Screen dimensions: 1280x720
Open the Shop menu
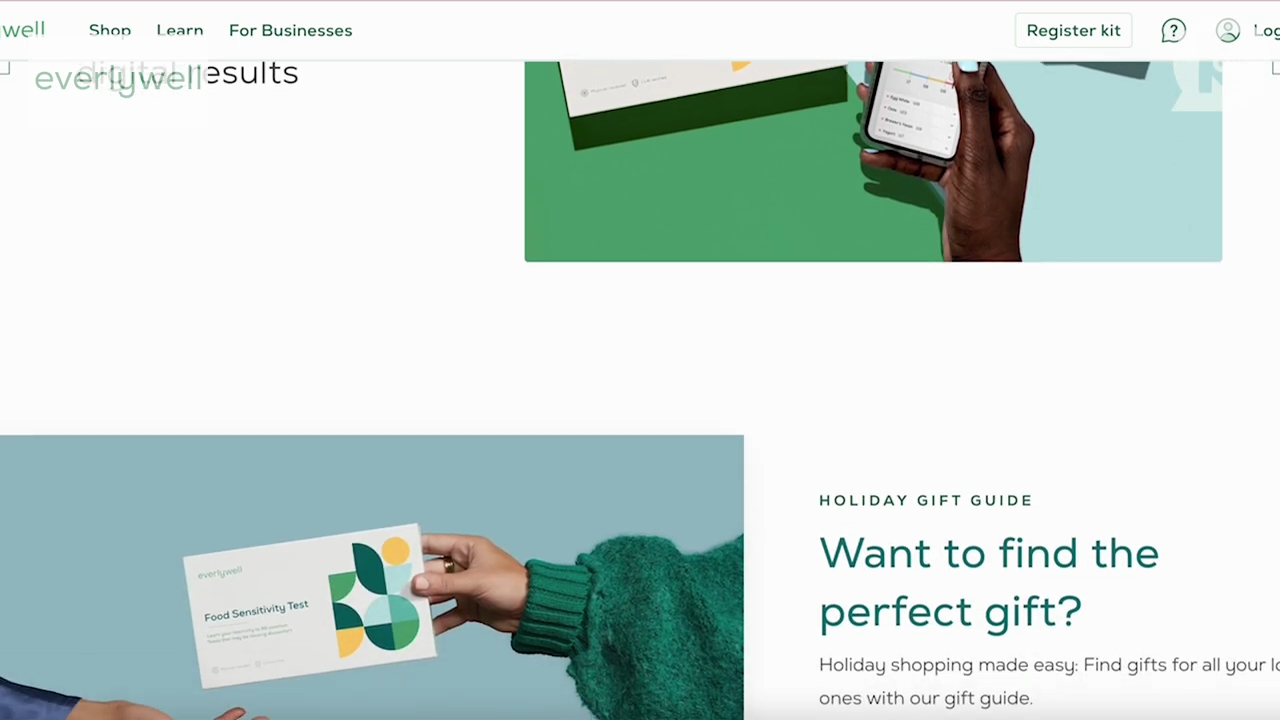pyautogui.click(x=110, y=30)
